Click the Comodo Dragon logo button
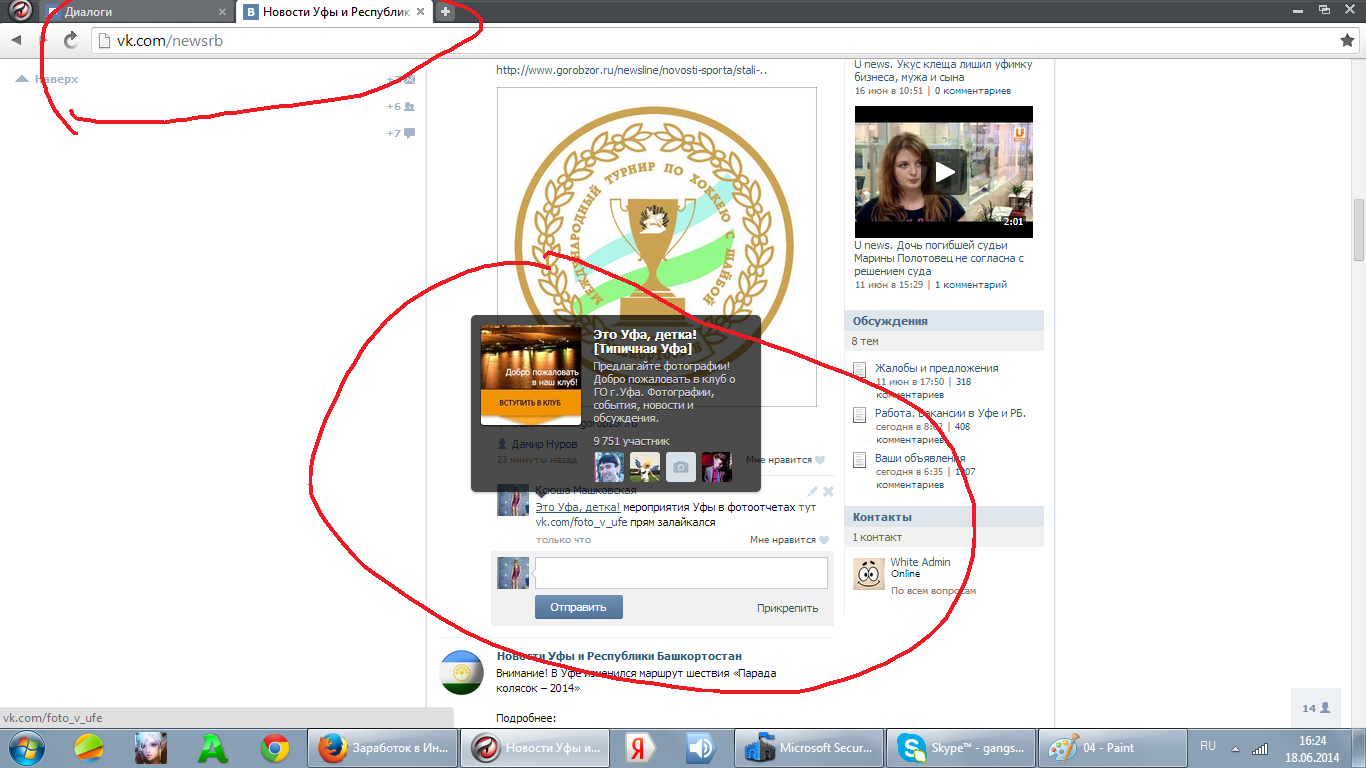The image size is (1366, 768). click(x=20, y=11)
